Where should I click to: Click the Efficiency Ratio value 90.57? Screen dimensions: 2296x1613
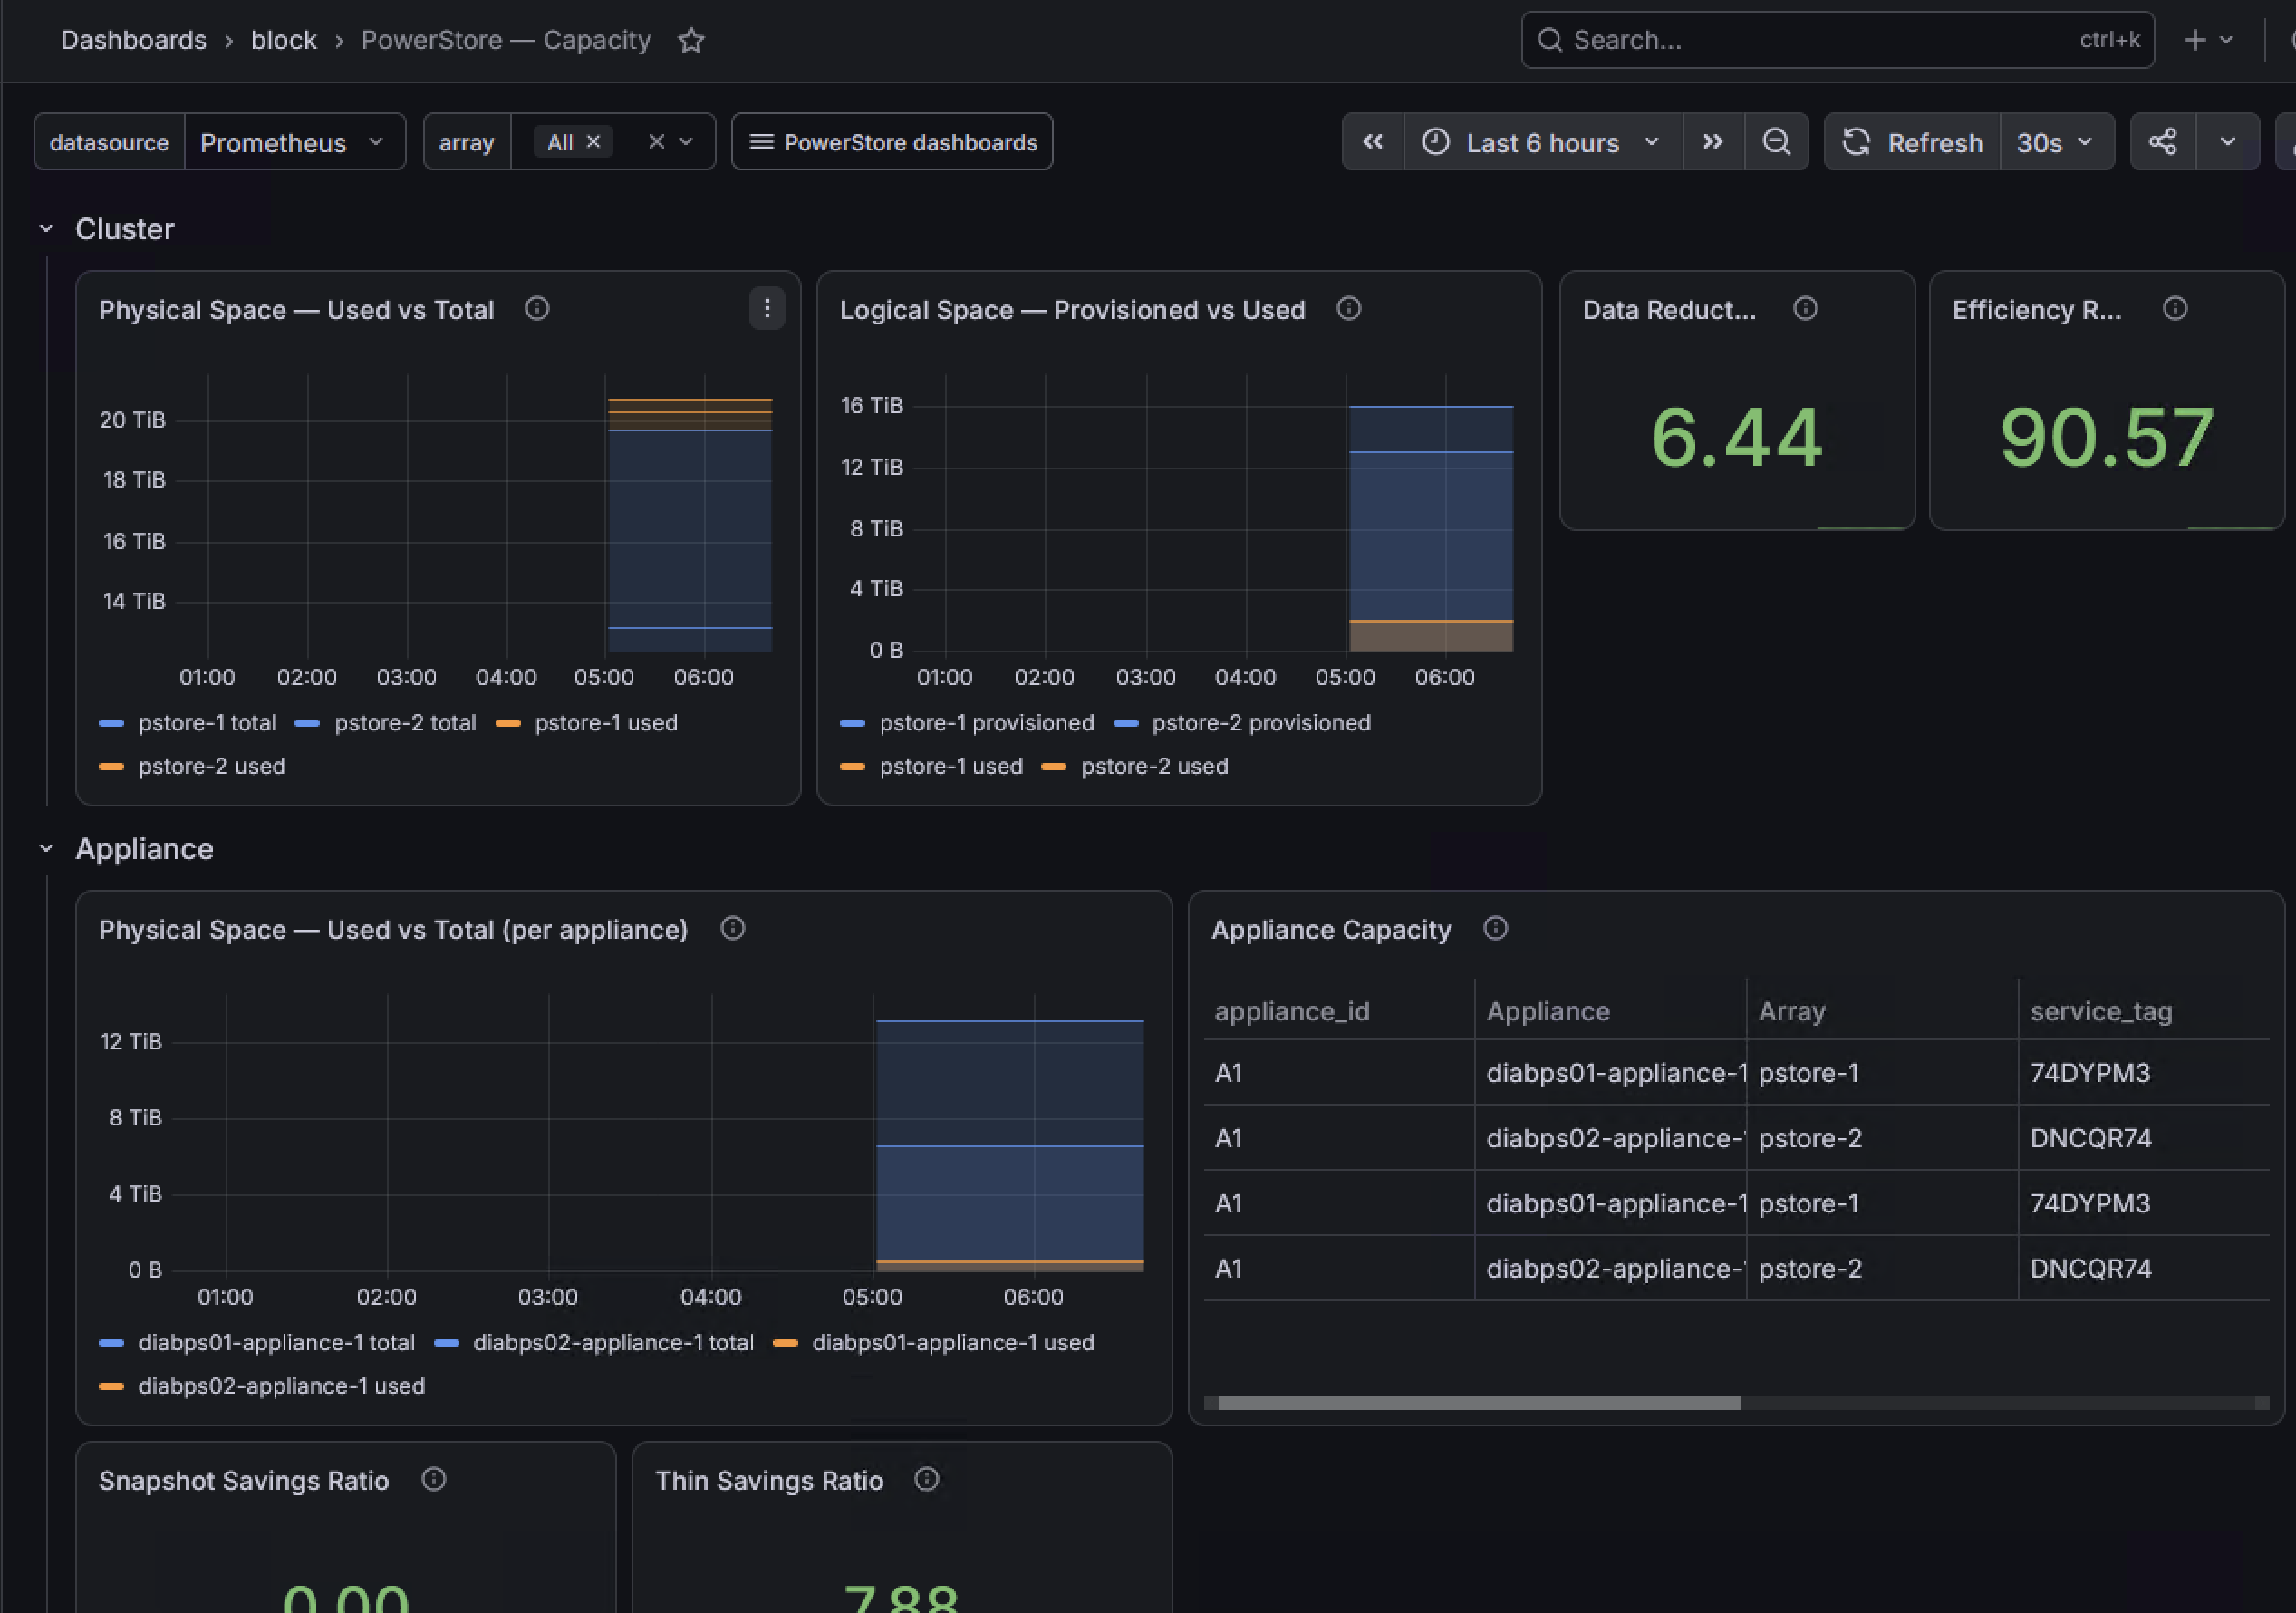coord(2107,437)
